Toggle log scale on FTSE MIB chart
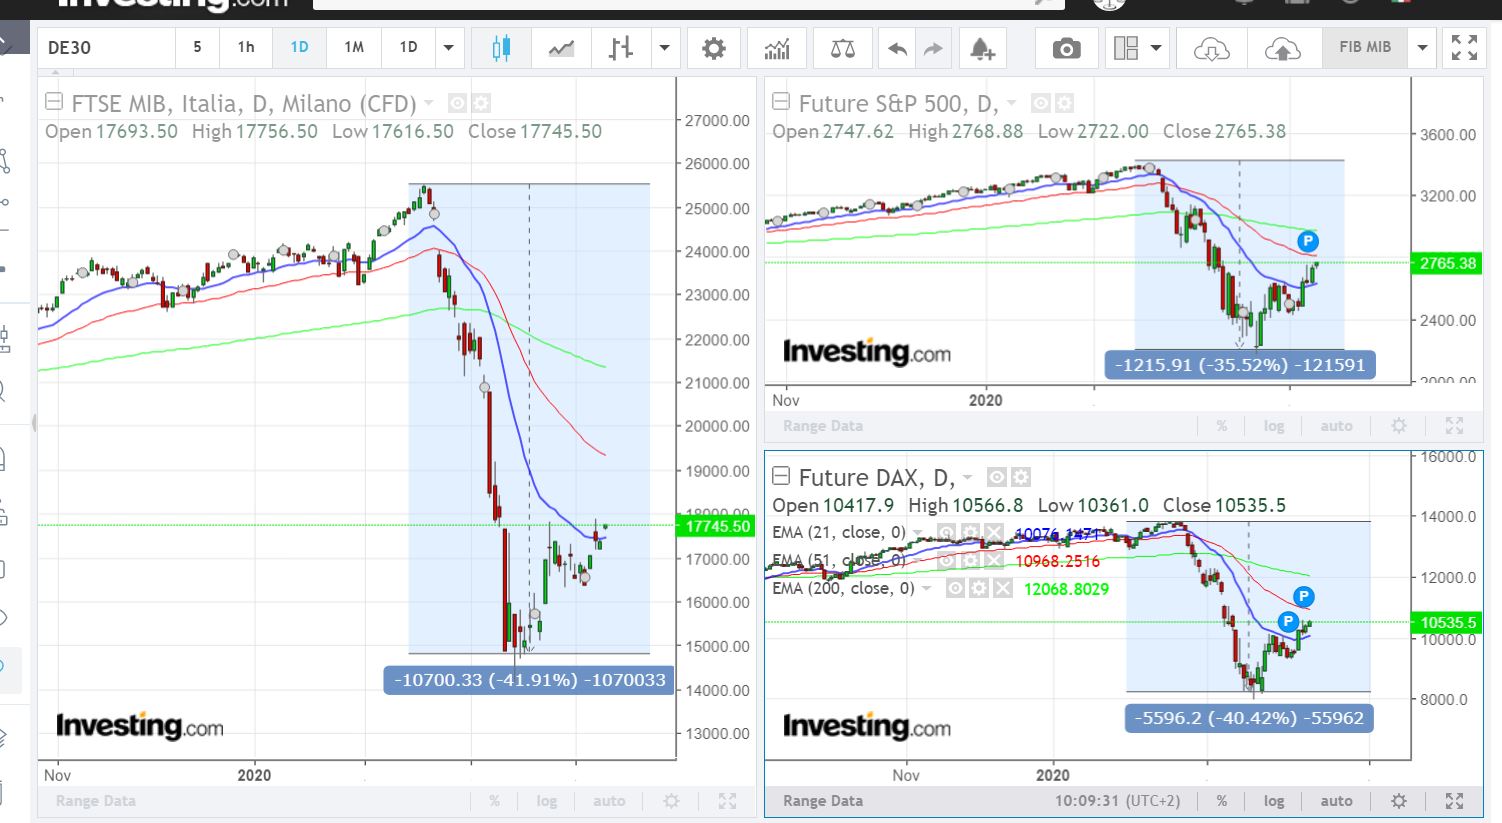Image resolution: width=1502 pixels, height=823 pixels. coord(546,801)
